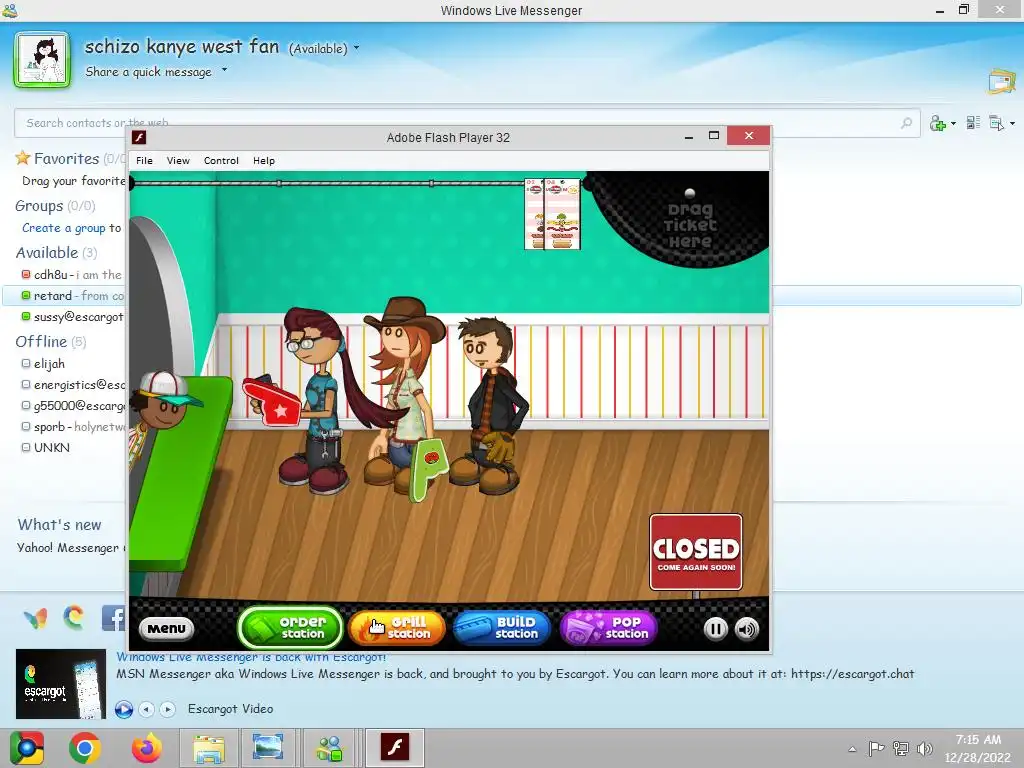Open the Help menu in Flash Player
This screenshot has height=768, width=1024.
[x=264, y=161]
